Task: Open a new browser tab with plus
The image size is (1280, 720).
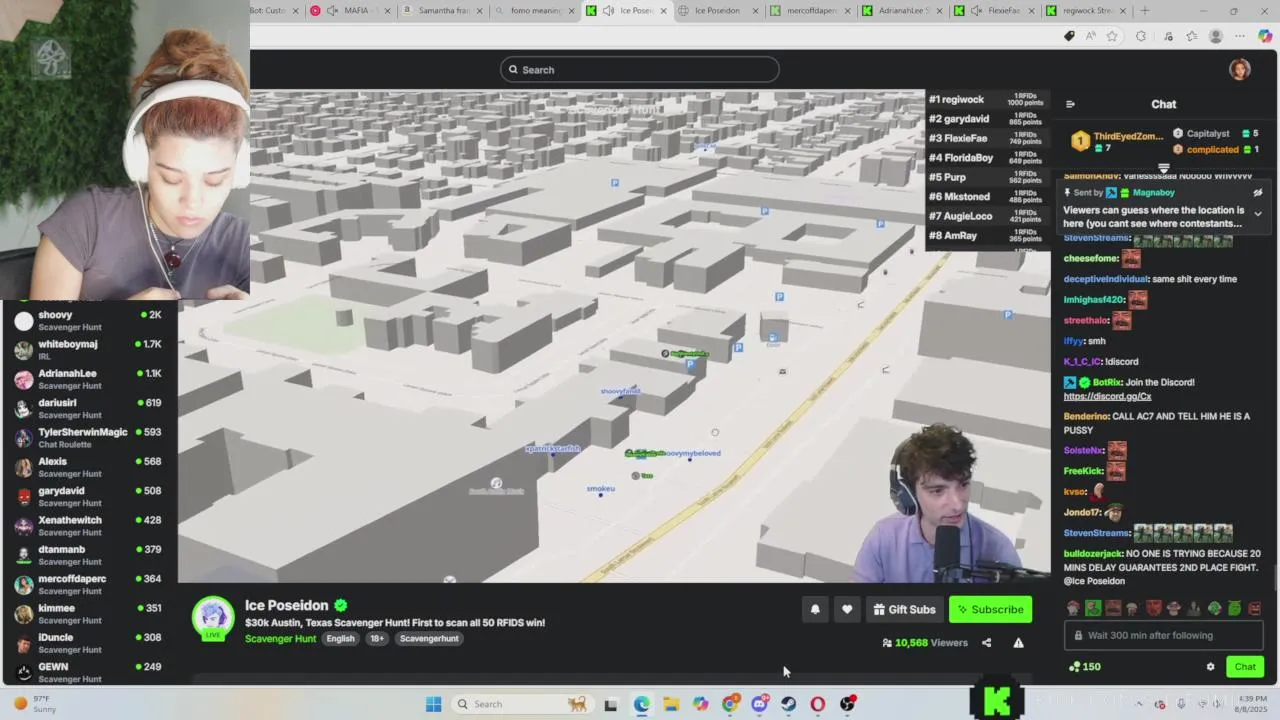Action: pyautogui.click(x=1145, y=11)
